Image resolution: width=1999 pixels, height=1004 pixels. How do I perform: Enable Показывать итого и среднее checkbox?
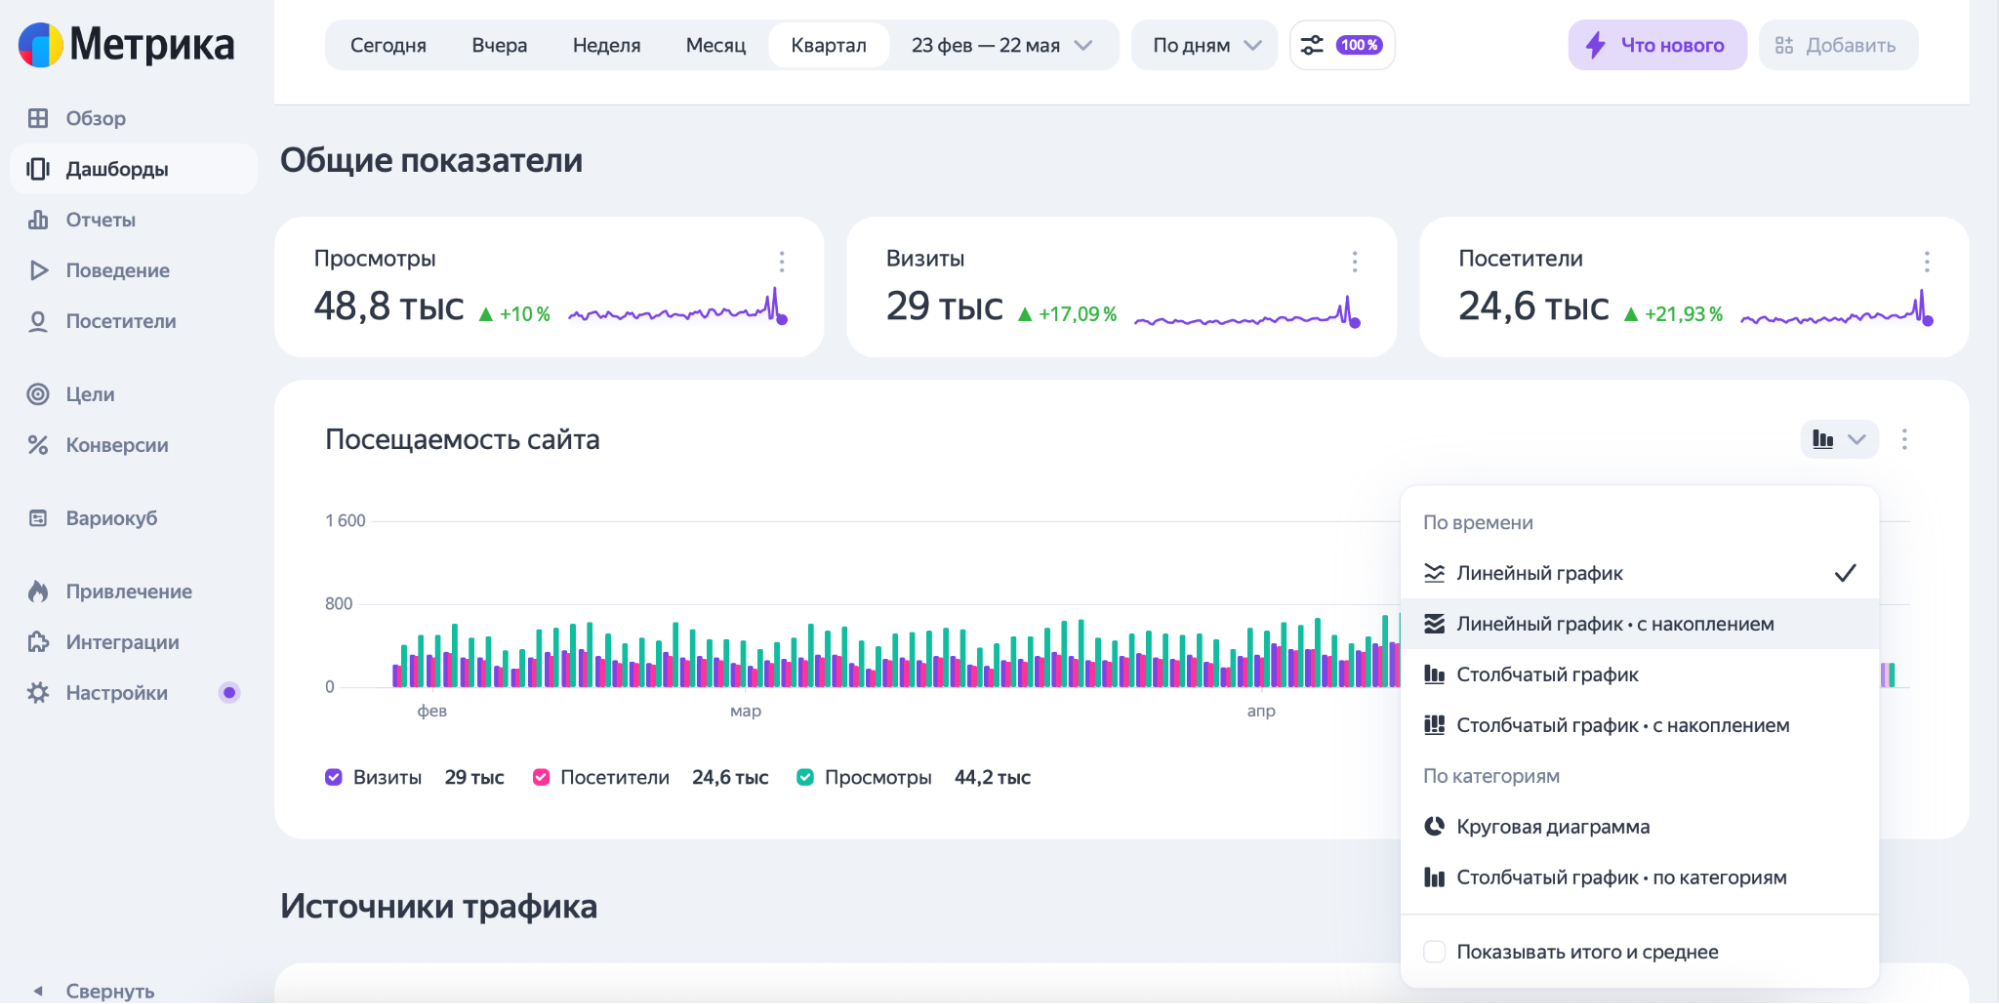[1434, 951]
